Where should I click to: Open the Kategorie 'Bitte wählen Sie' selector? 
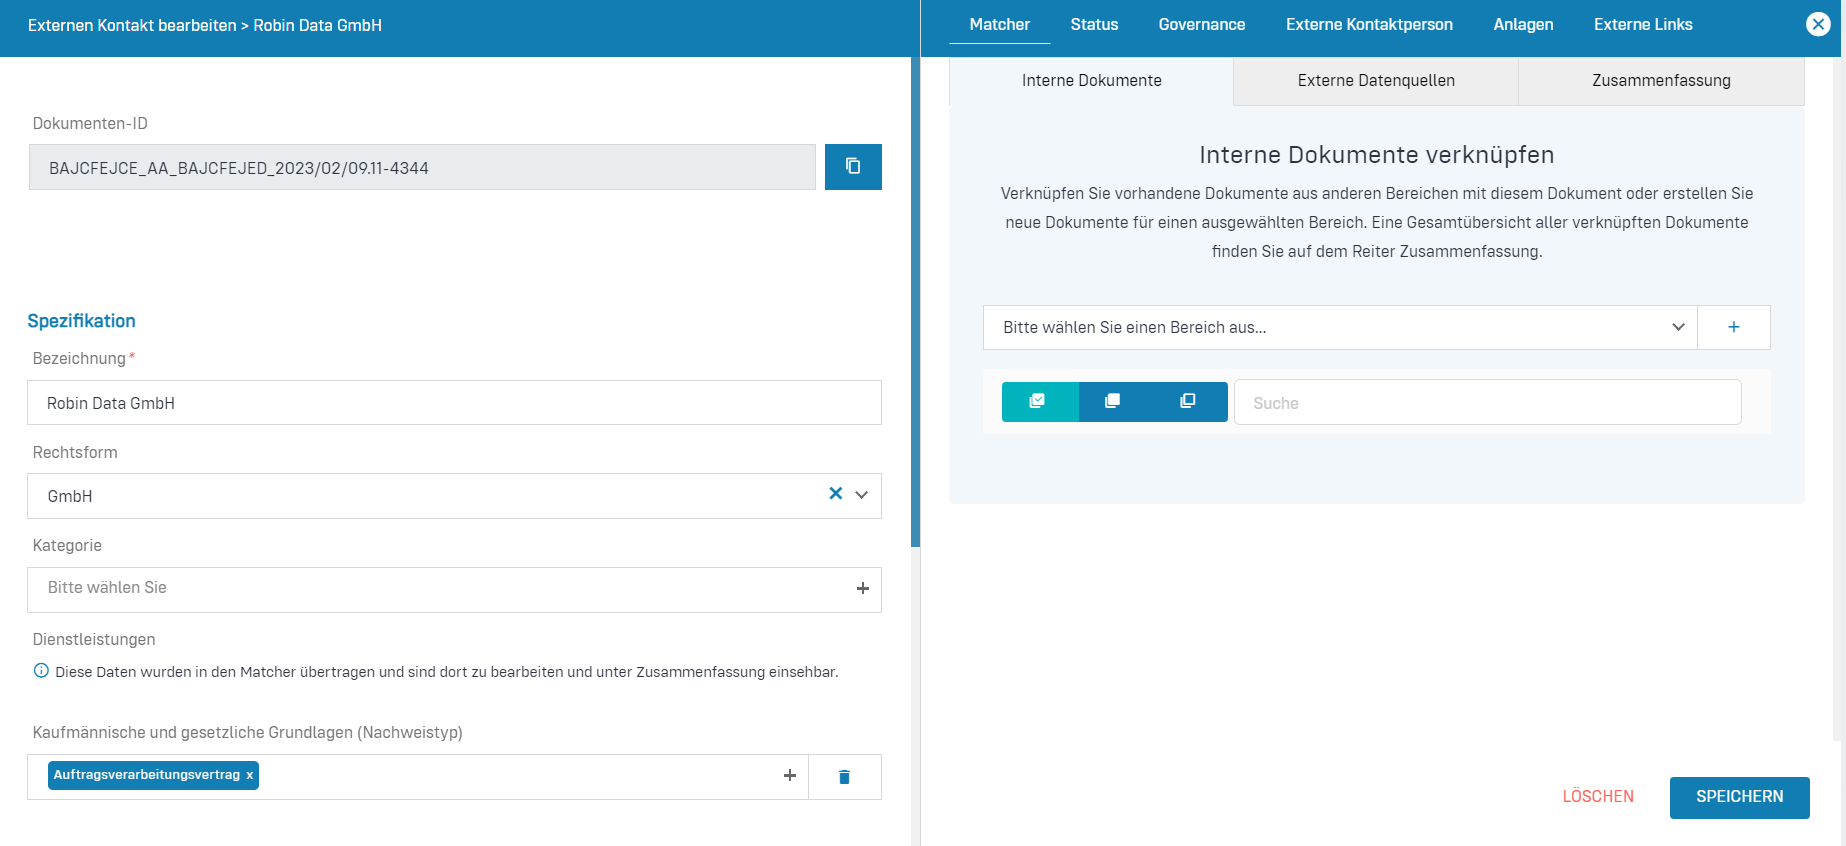(440, 589)
